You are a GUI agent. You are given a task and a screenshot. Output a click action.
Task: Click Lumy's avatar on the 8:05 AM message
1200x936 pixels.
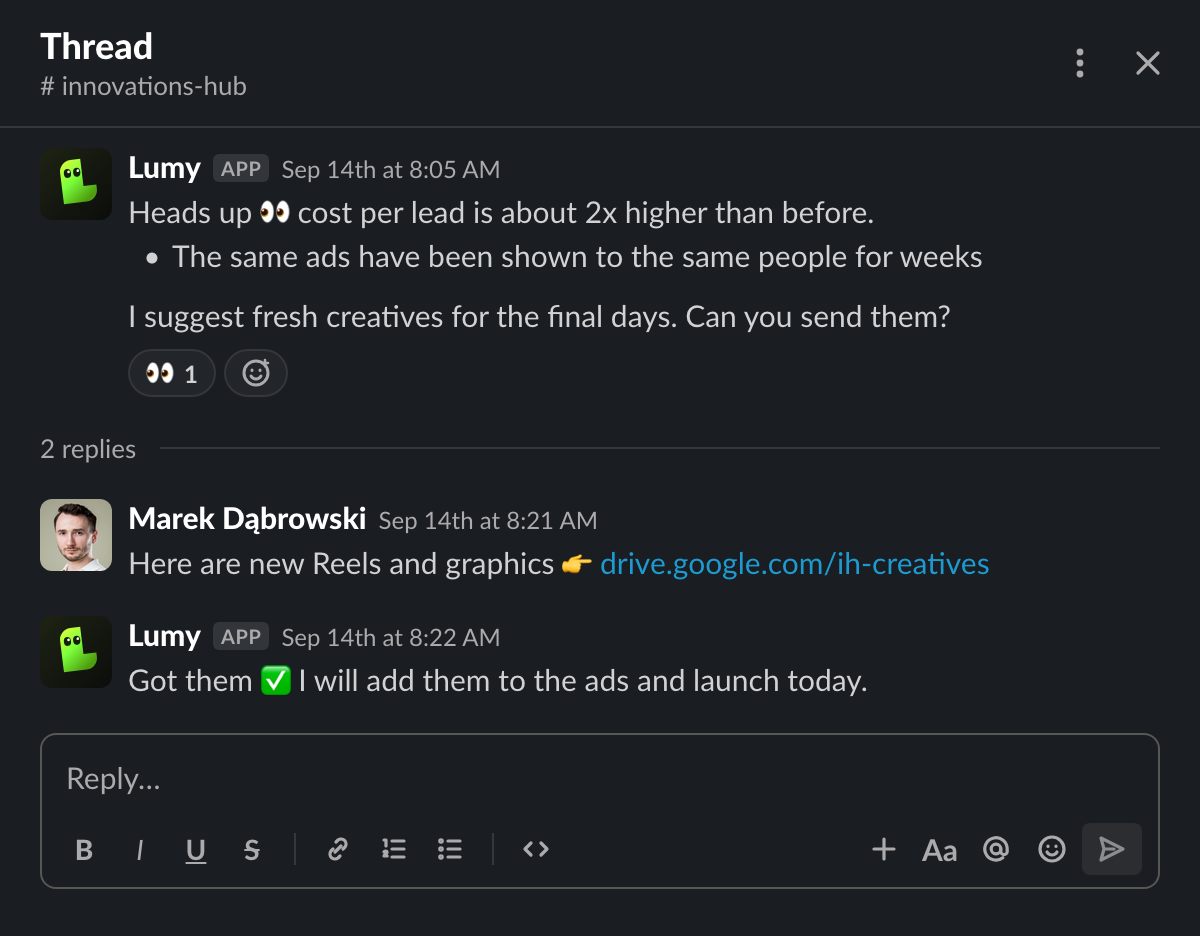pos(76,184)
